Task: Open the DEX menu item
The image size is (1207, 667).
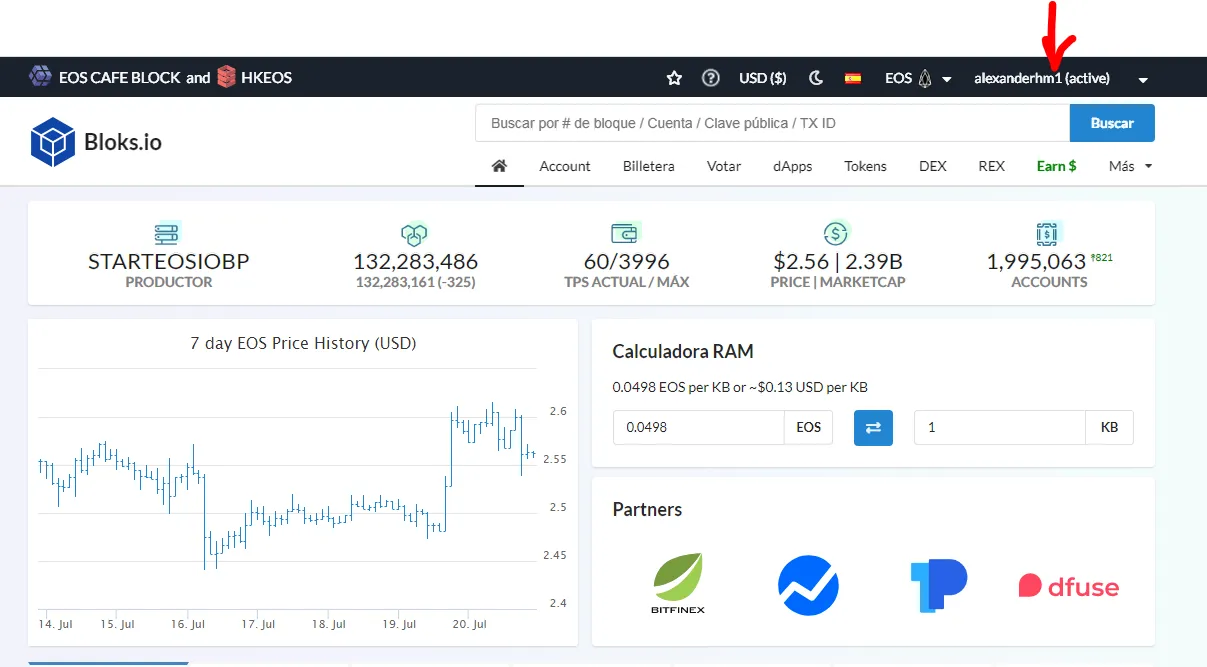Action: click(933, 166)
